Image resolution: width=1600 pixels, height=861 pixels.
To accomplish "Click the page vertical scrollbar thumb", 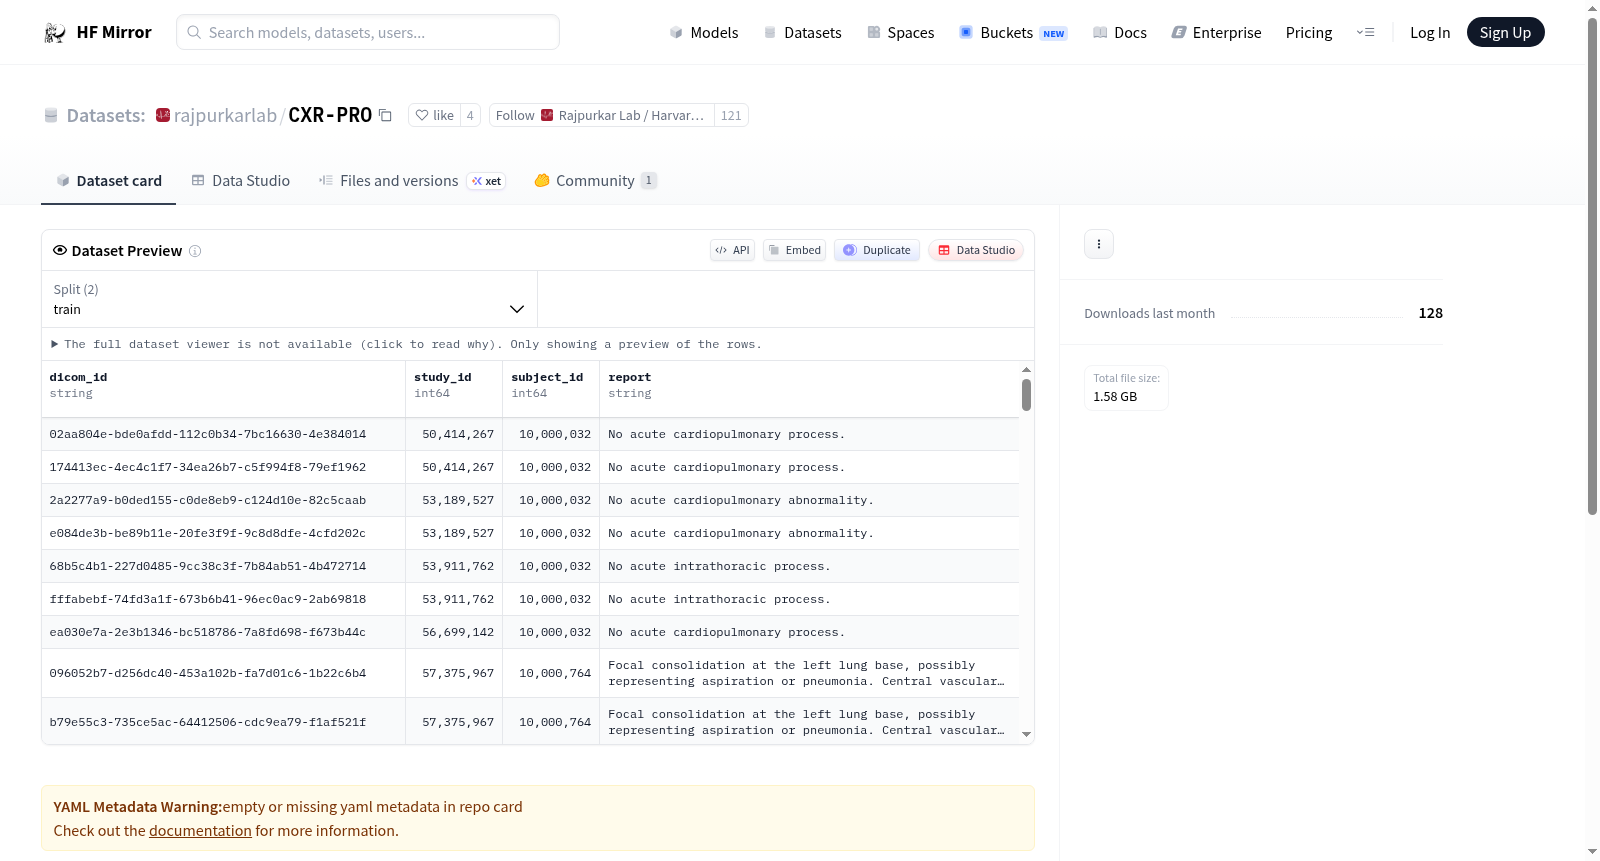I will [x=1593, y=265].
